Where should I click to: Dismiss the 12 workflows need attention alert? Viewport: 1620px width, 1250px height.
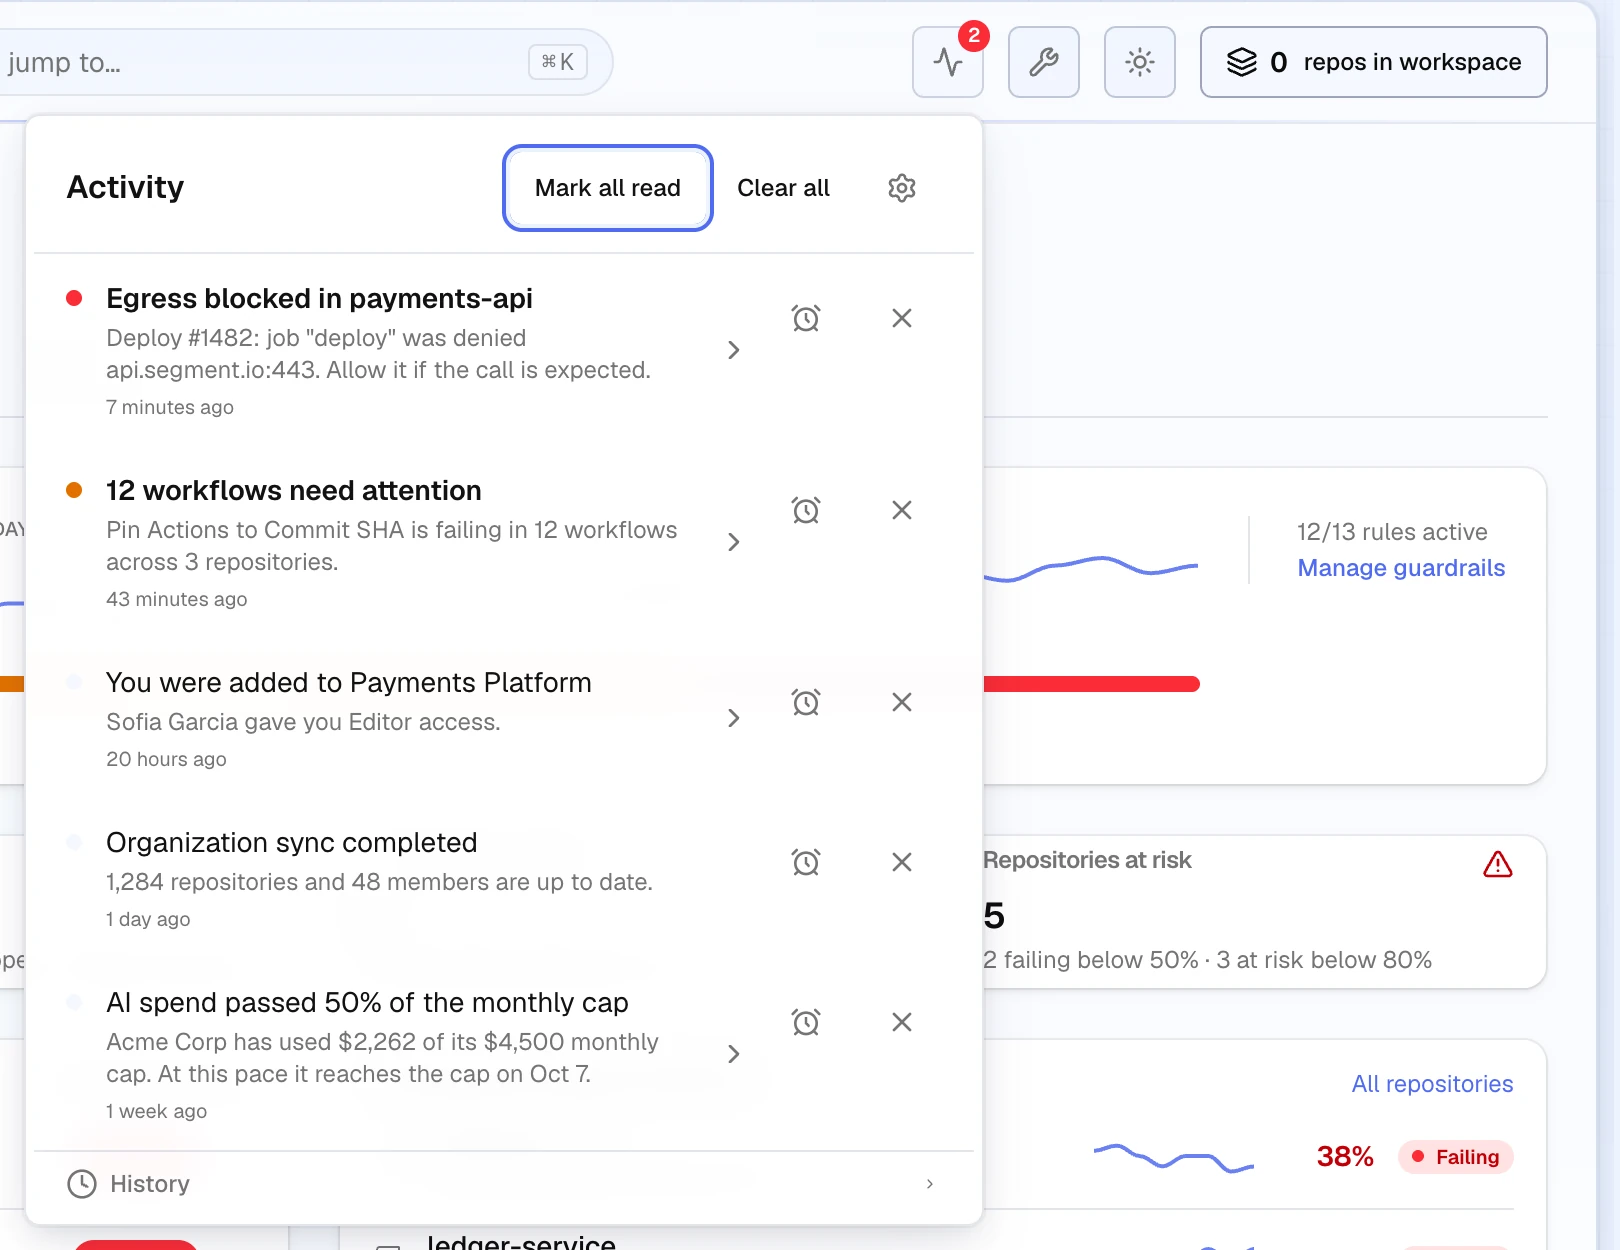902,510
